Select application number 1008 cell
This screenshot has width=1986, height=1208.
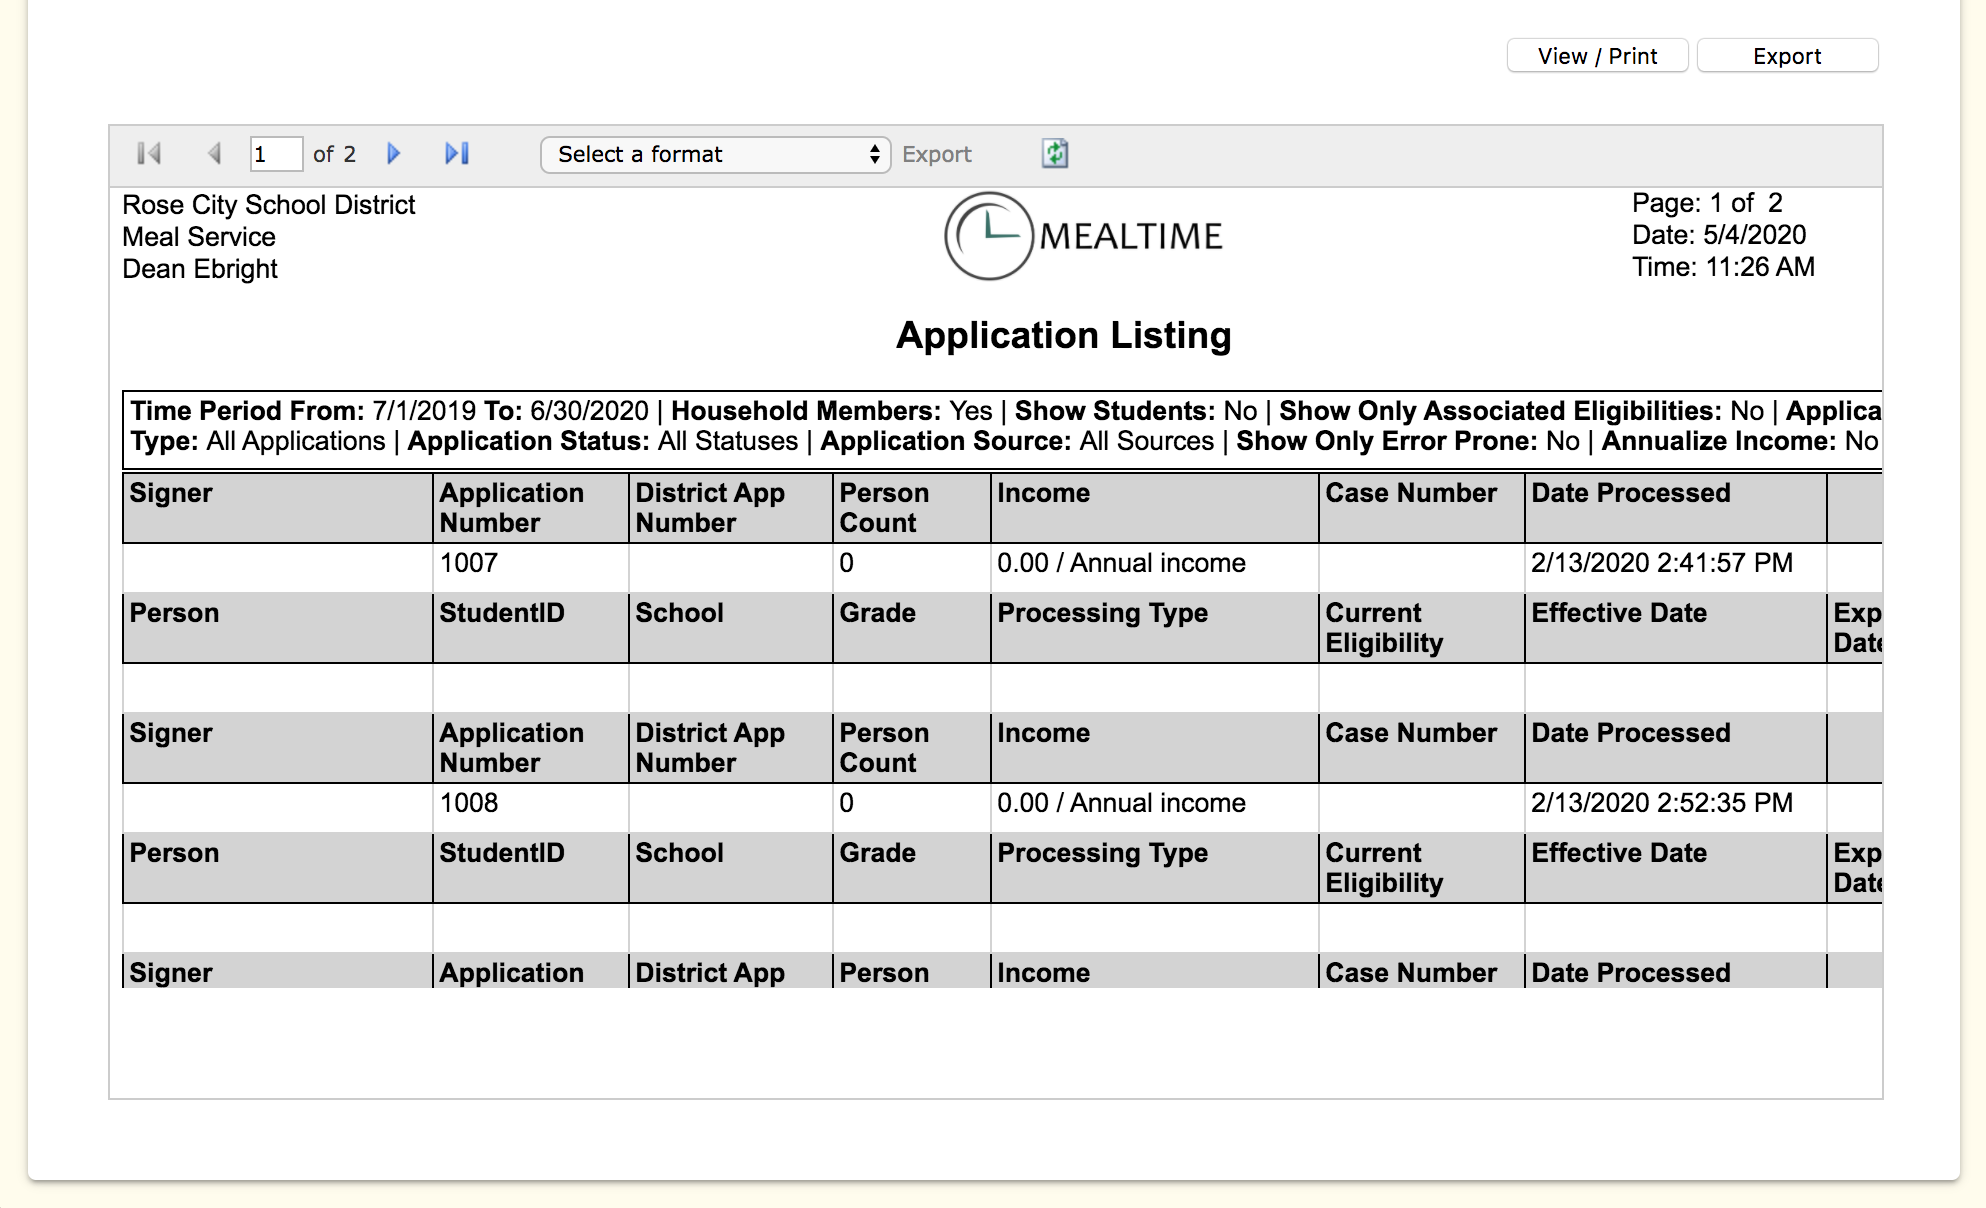469,803
